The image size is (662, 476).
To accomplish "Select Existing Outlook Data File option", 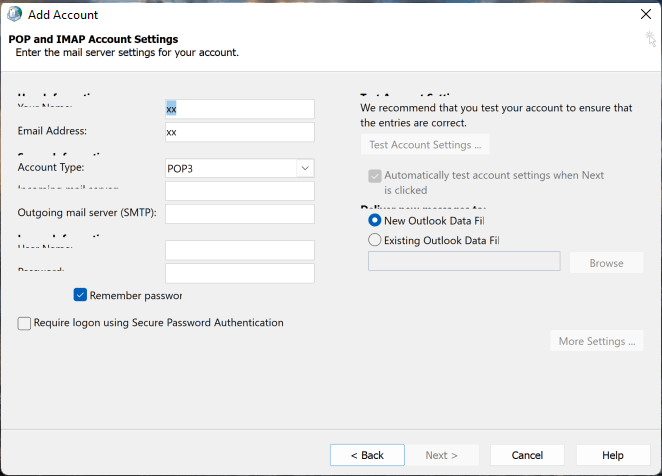I will pyautogui.click(x=375, y=240).
